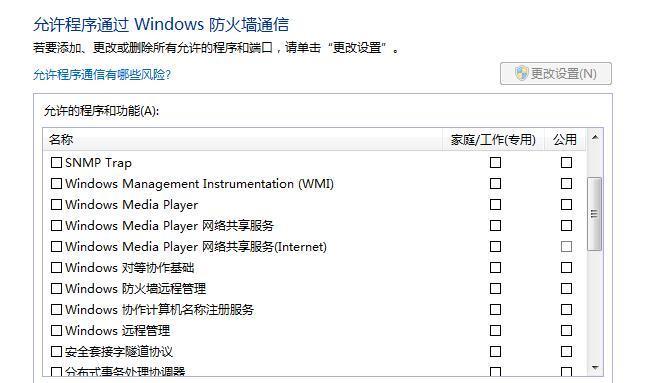The height and width of the screenshot is (383, 647).
Task: Tick 公用 checkbox for Windows 远程管理
Action: coord(566,331)
